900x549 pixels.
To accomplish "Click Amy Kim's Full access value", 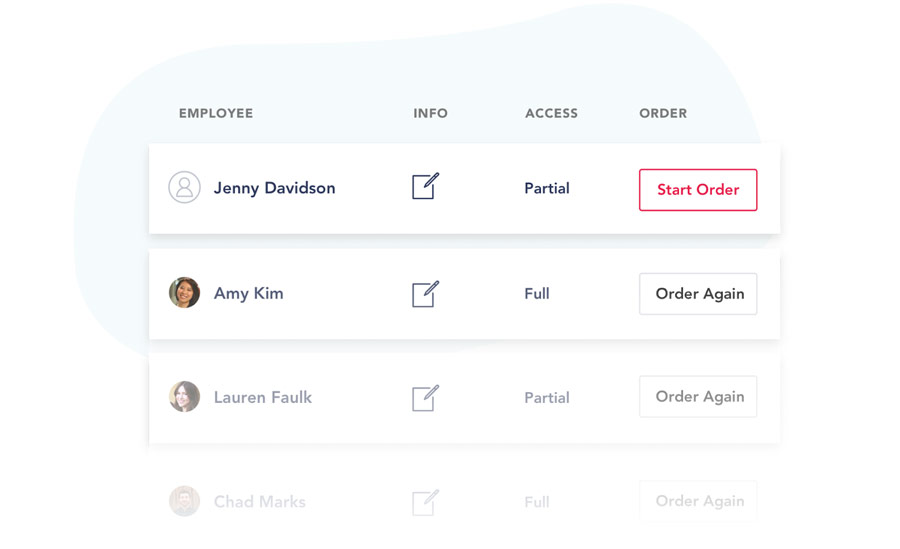I will point(537,294).
